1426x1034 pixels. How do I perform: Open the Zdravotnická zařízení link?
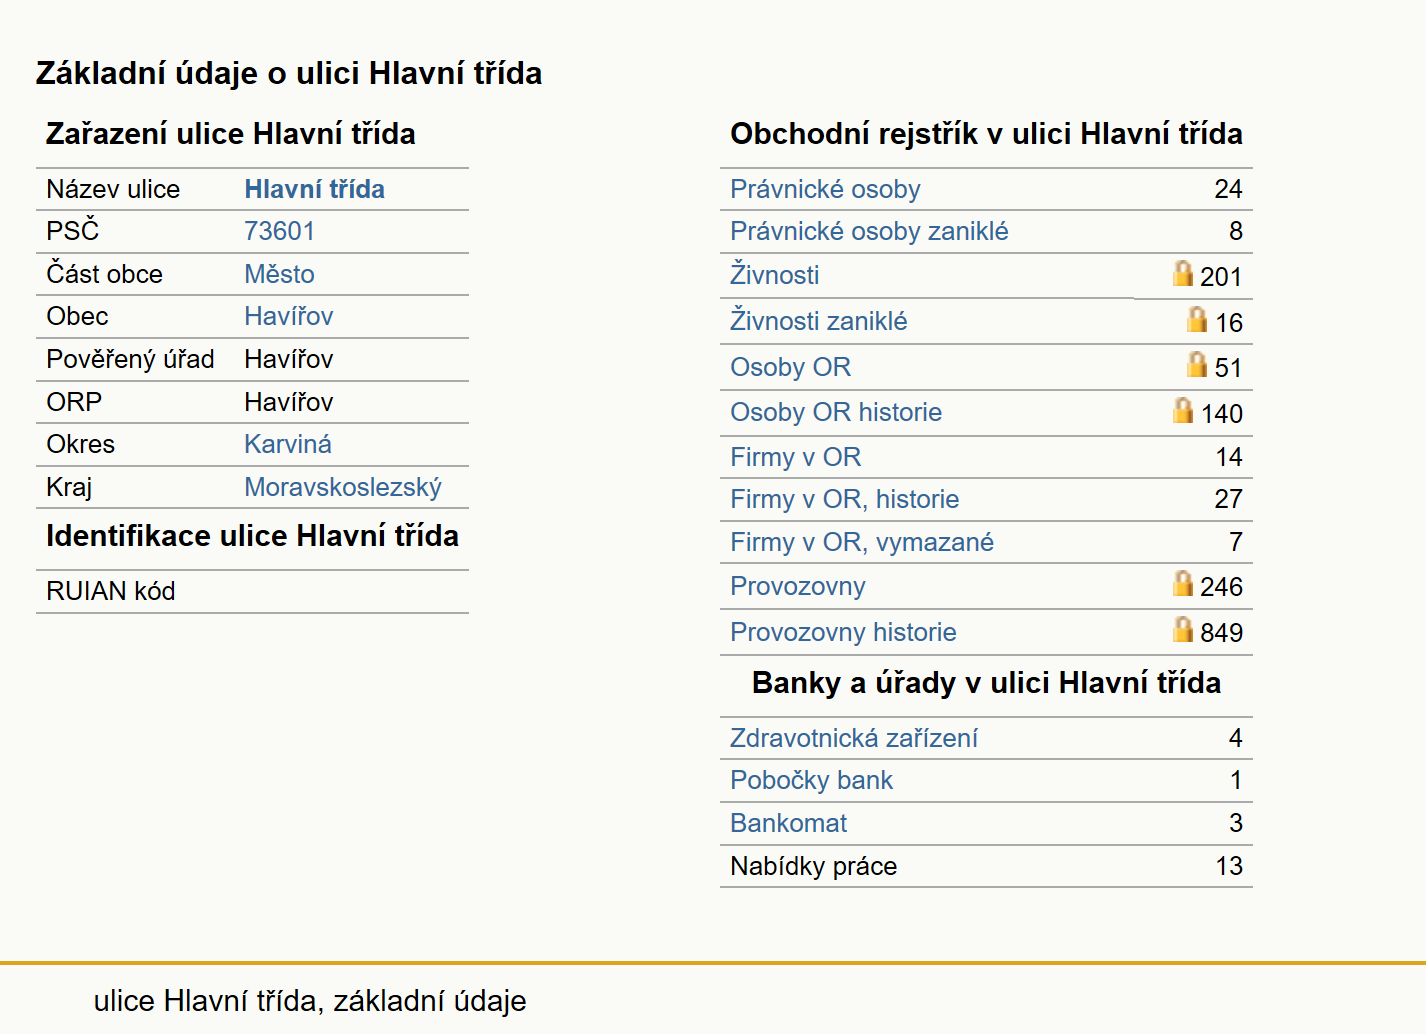click(854, 738)
